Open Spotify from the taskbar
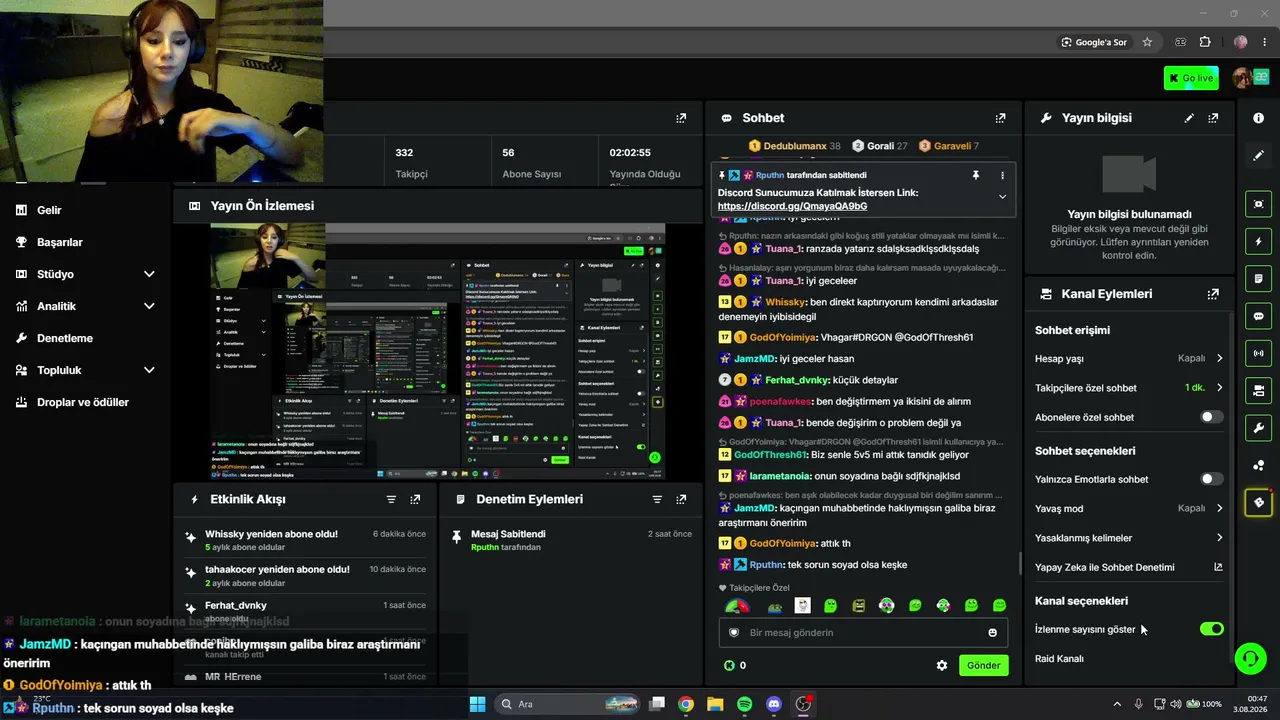Viewport: 1280px width, 720px height. (744, 704)
